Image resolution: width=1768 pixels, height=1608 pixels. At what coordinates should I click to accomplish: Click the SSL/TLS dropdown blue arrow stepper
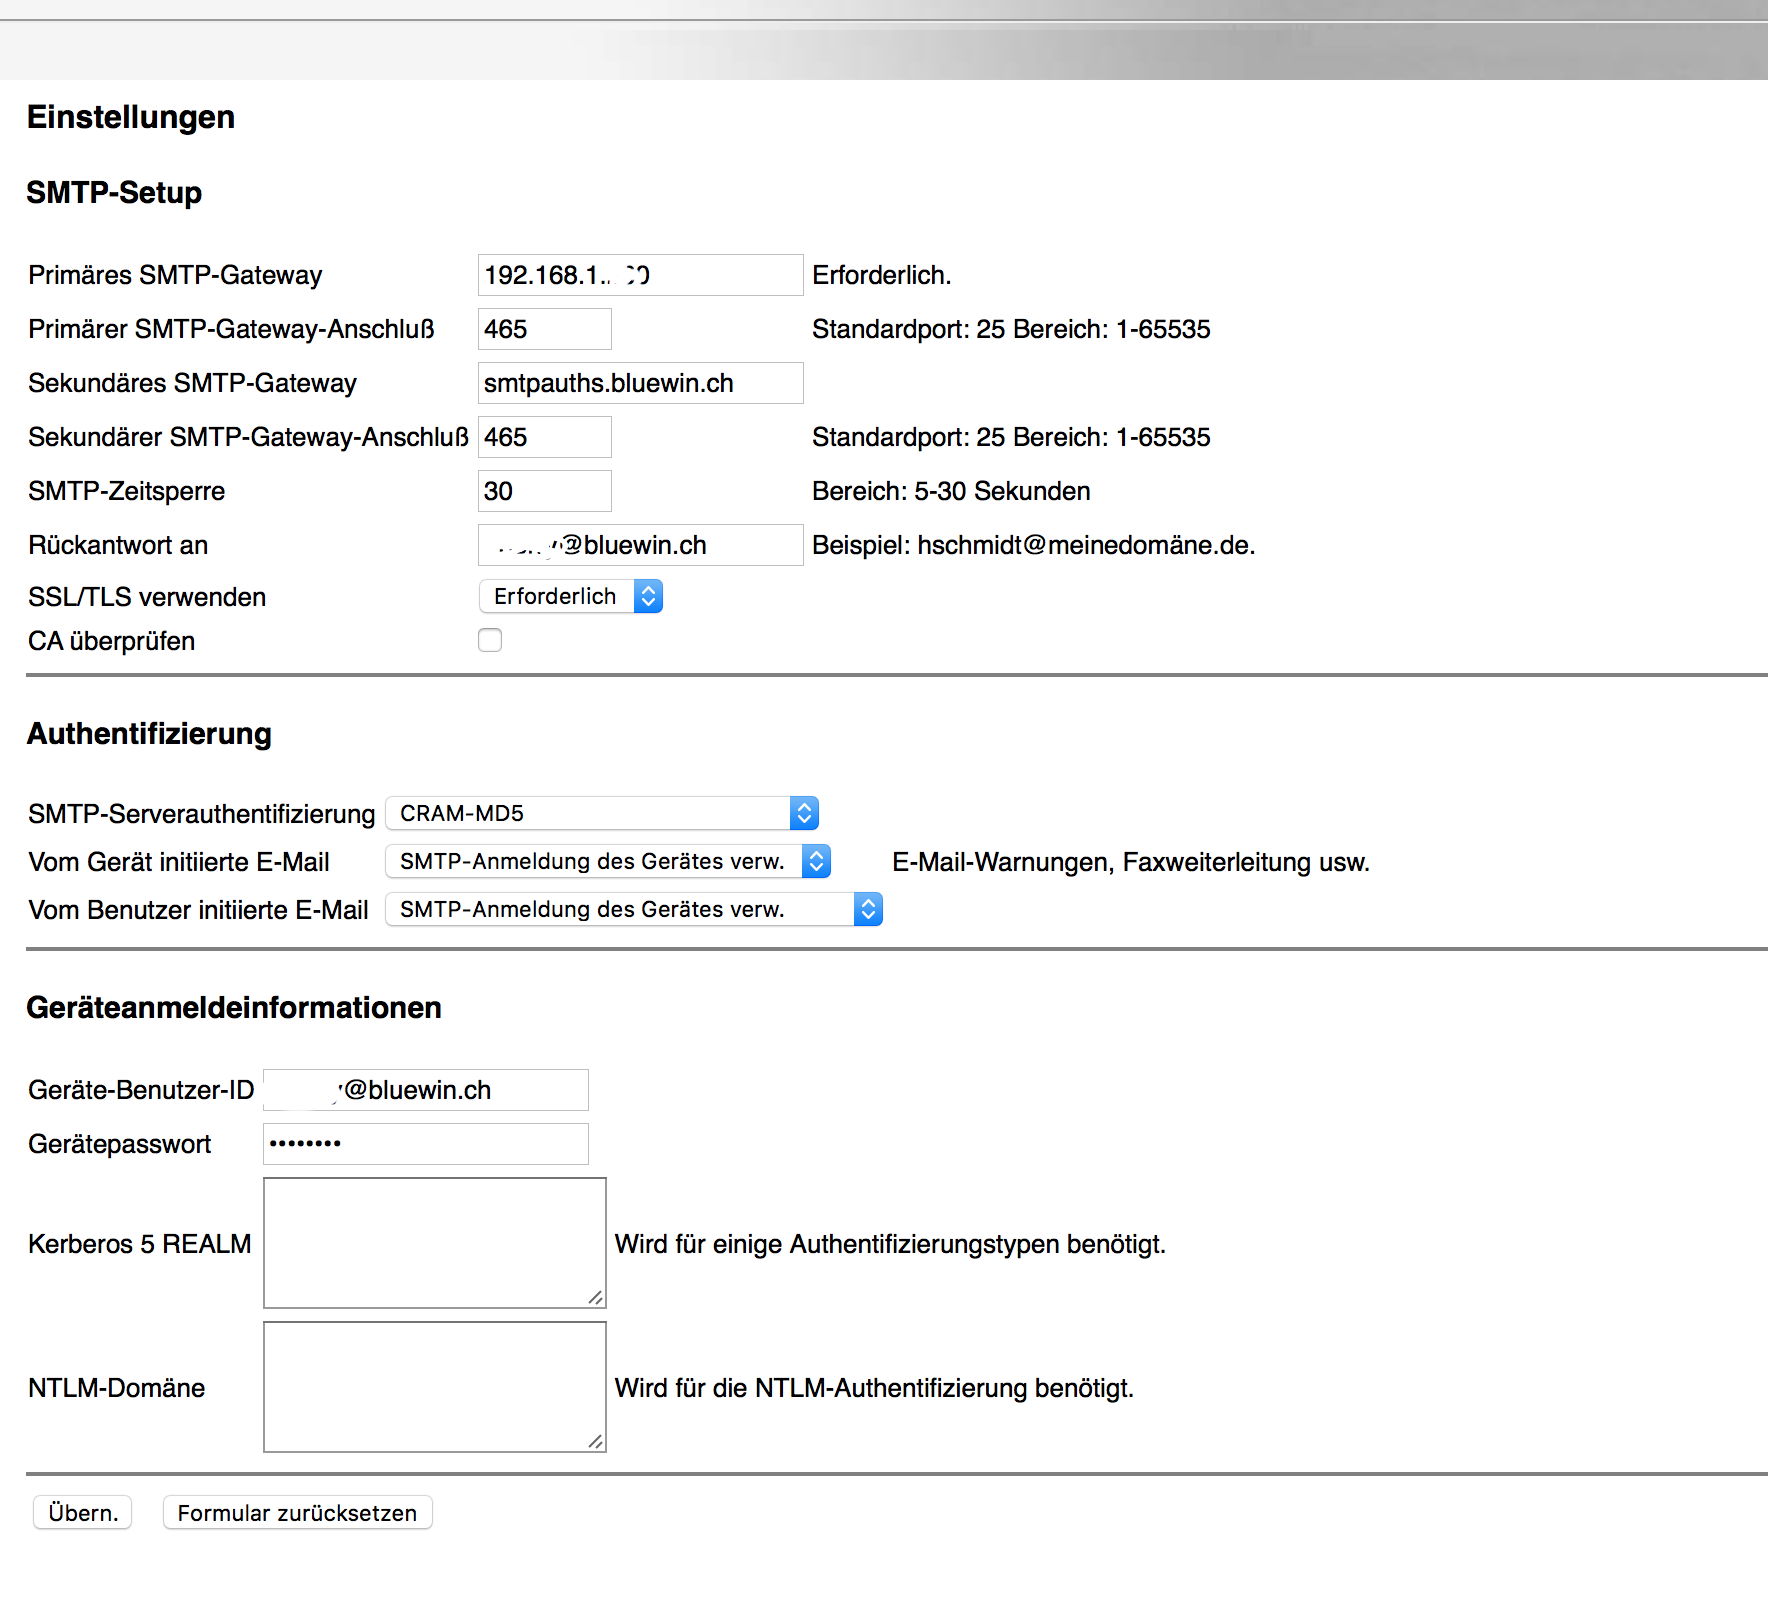pyautogui.click(x=648, y=597)
